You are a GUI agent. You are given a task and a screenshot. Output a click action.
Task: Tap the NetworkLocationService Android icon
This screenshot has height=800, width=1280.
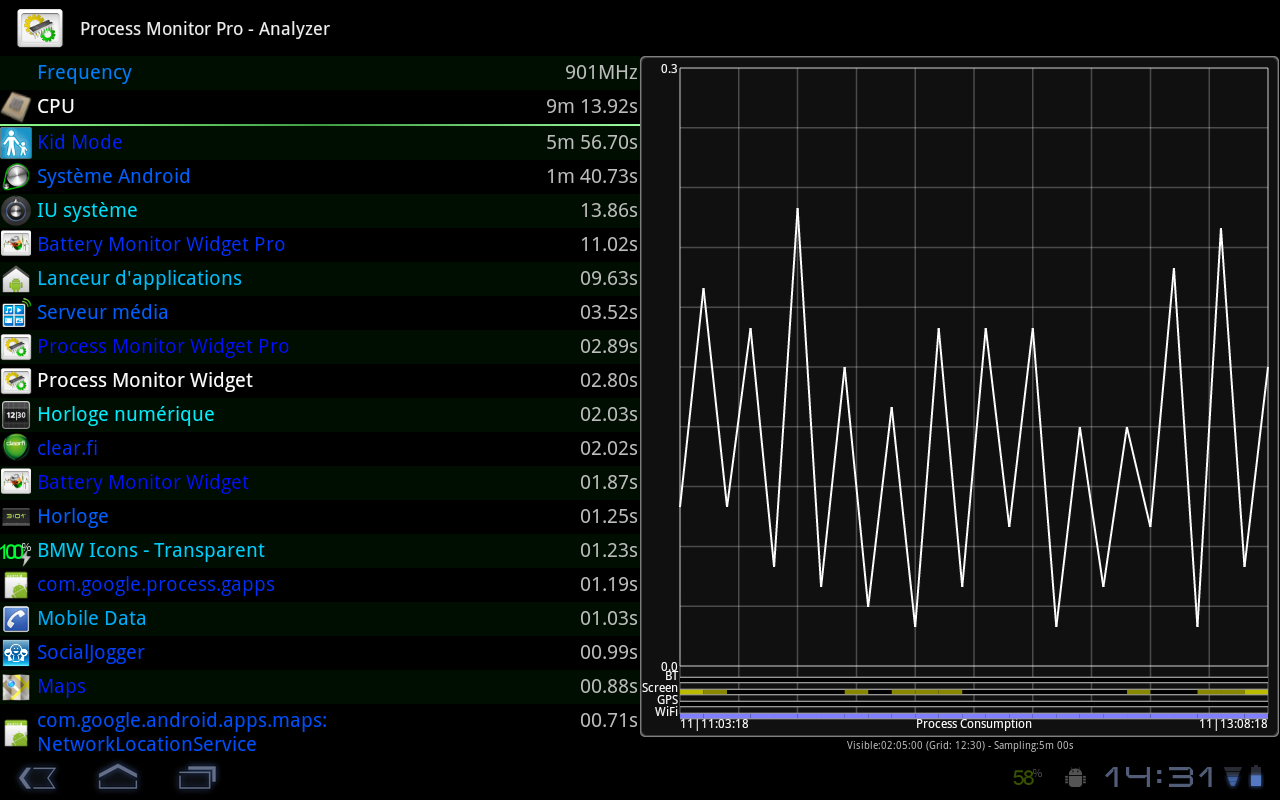[16, 732]
